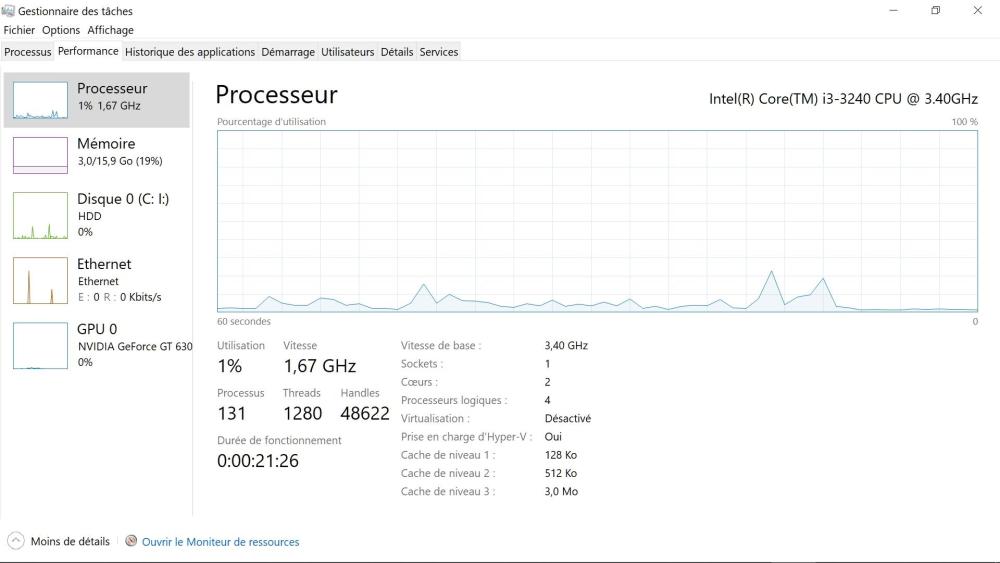Collapse view with Moins de détails chevron
The height and width of the screenshot is (563, 1000).
pos(15,541)
